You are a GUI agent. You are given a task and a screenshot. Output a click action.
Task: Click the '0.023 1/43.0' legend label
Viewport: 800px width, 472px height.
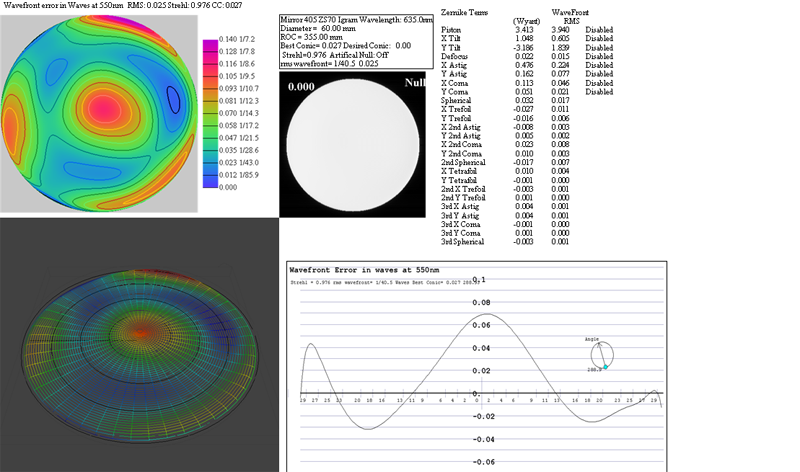click(239, 162)
